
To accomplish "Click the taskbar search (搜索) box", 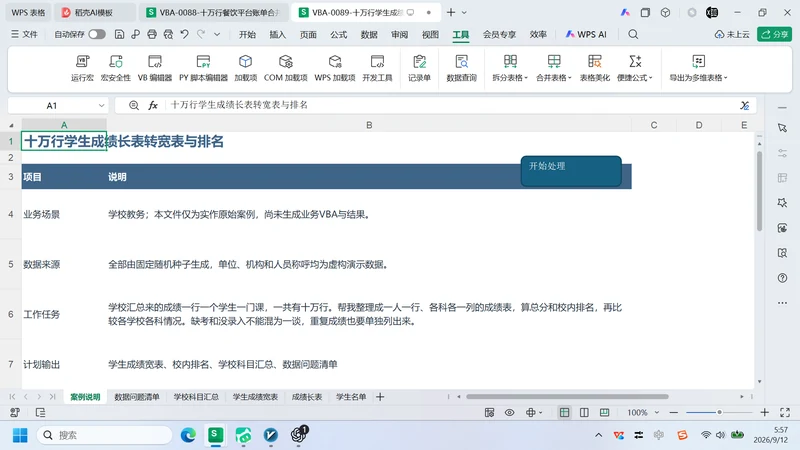I will (x=105, y=435).
